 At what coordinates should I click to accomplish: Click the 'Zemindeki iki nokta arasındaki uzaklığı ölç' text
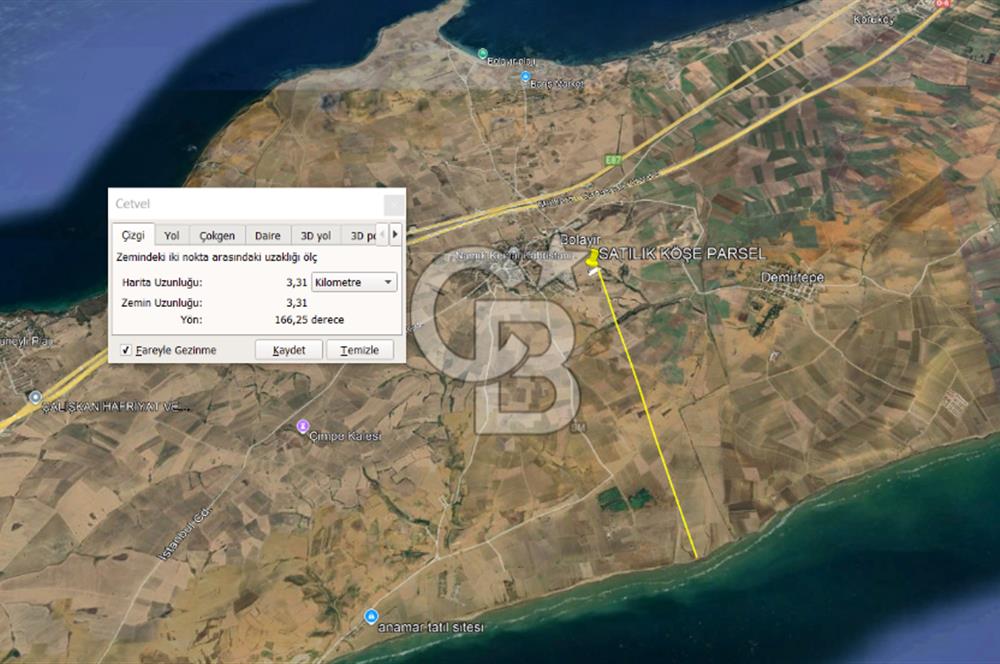[x=216, y=257]
